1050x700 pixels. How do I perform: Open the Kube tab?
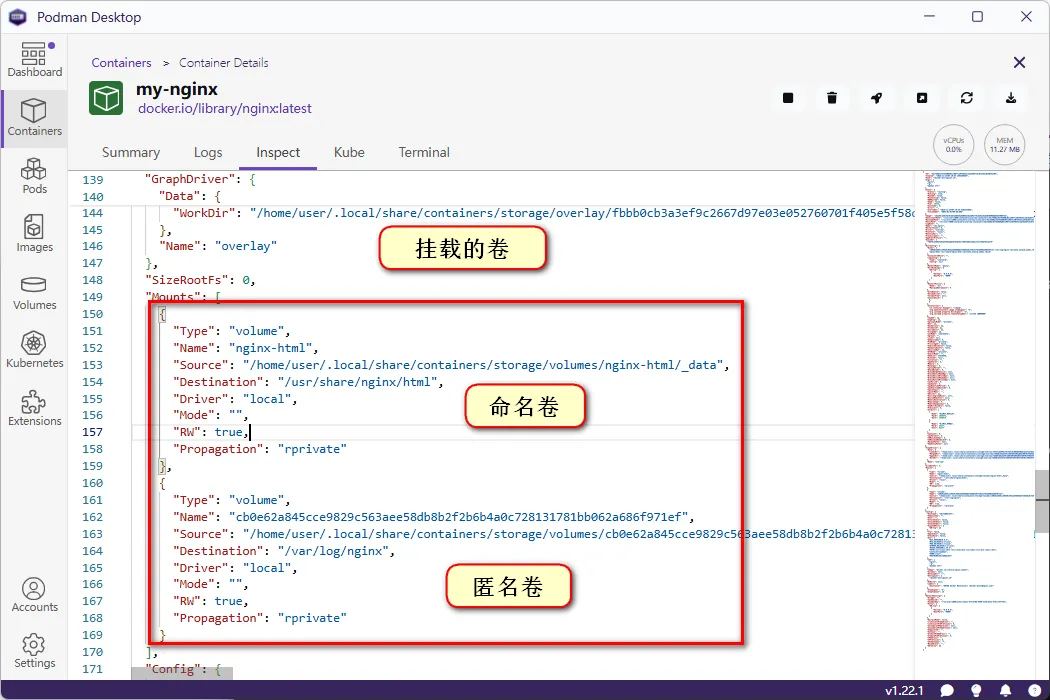click(x=349, y=153)
